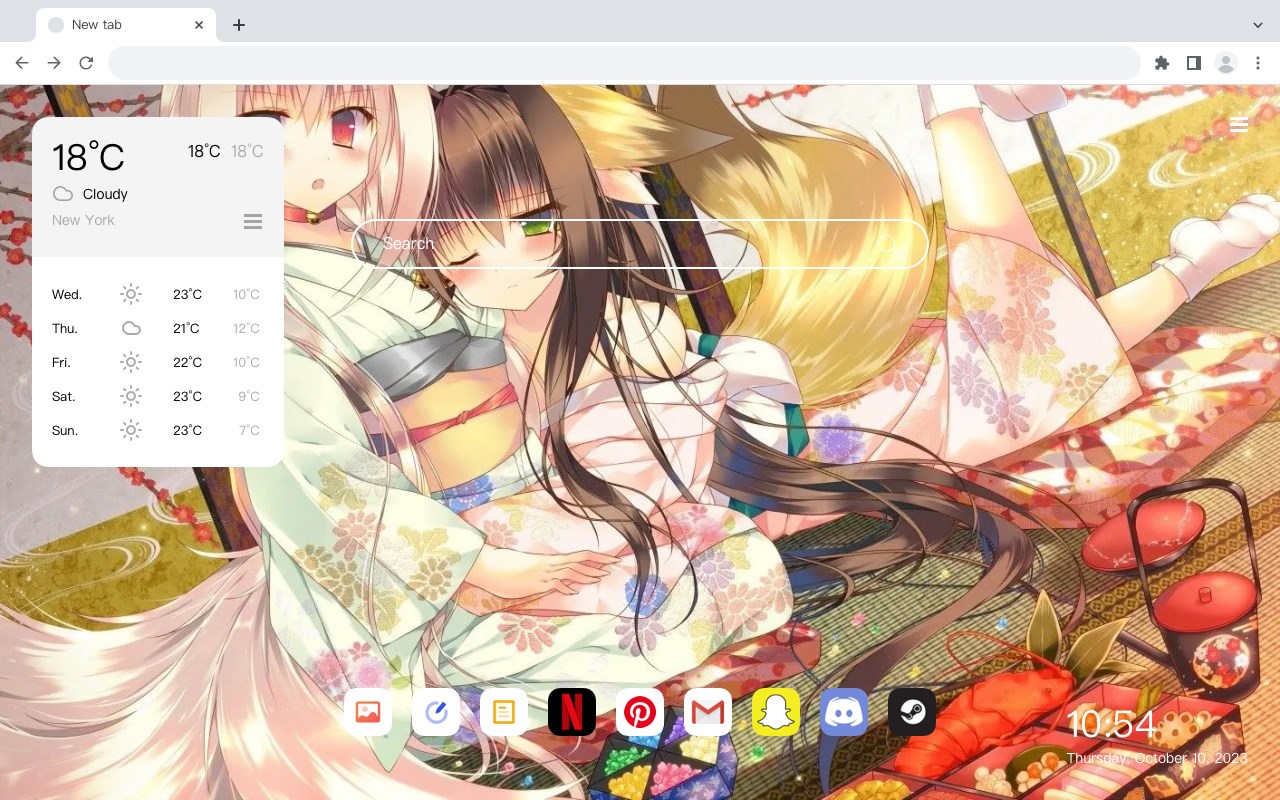Open the Snapchat shortcut
Image resolution: width=1280 pixels, height=800 pixels.
[x=776, y=712]
